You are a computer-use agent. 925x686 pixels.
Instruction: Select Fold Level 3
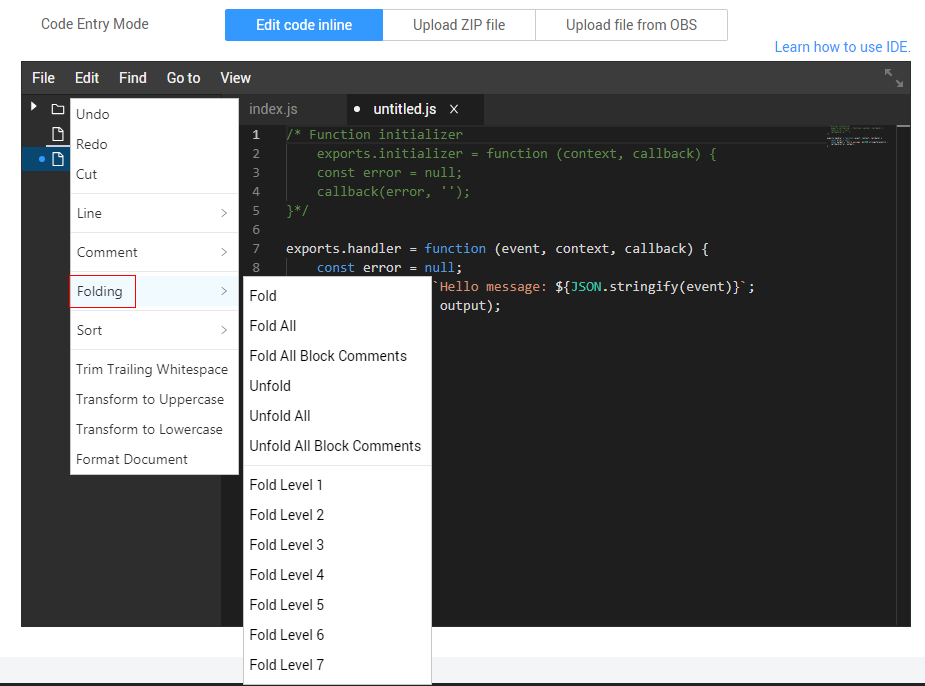tap(337, 545)
